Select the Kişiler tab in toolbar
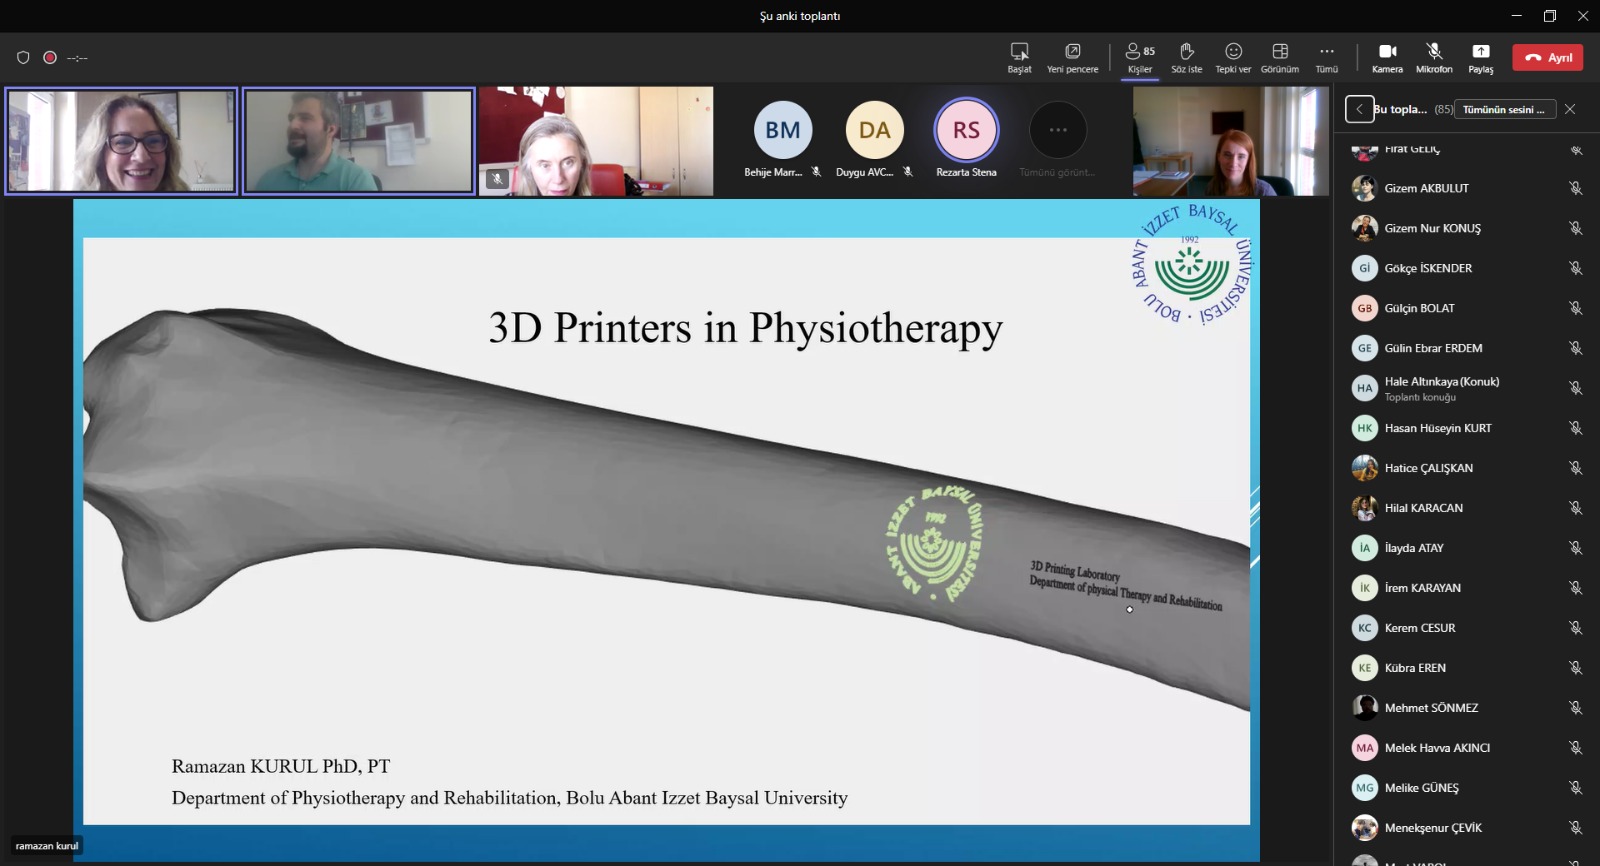This screenshot has width=1600, height=866. click(x=1140, y=57)
